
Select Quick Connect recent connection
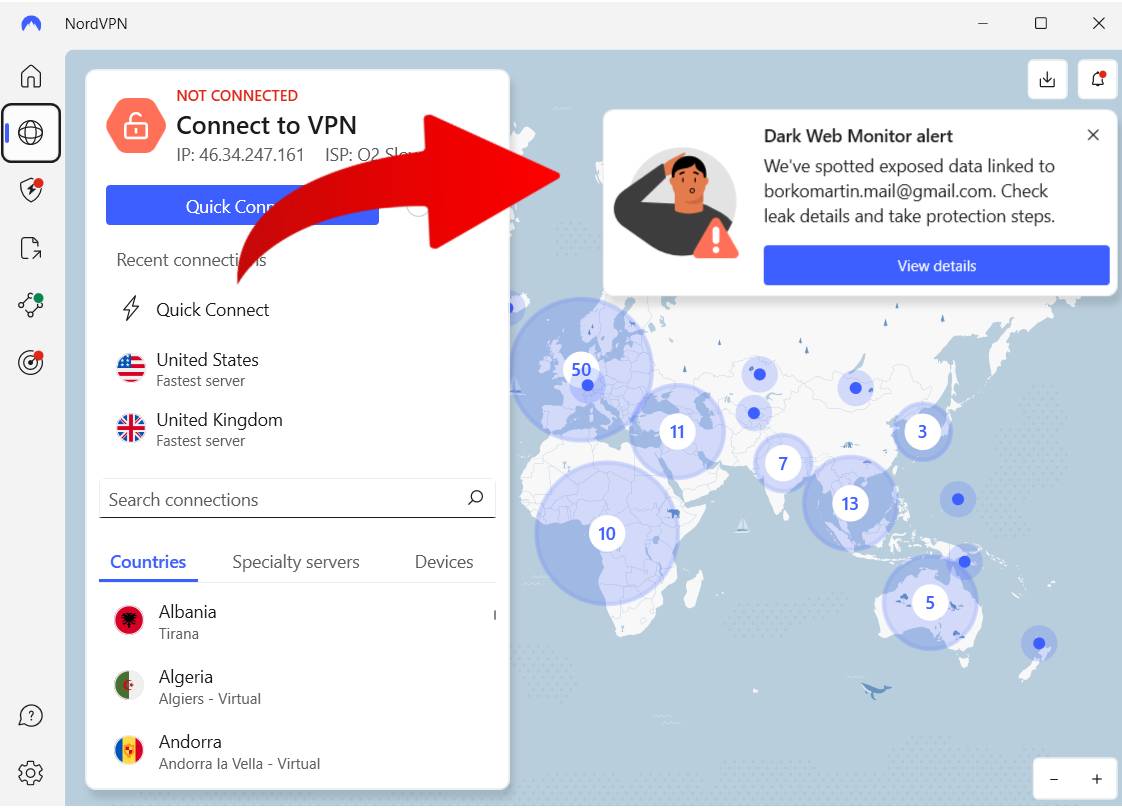point(297,309)
